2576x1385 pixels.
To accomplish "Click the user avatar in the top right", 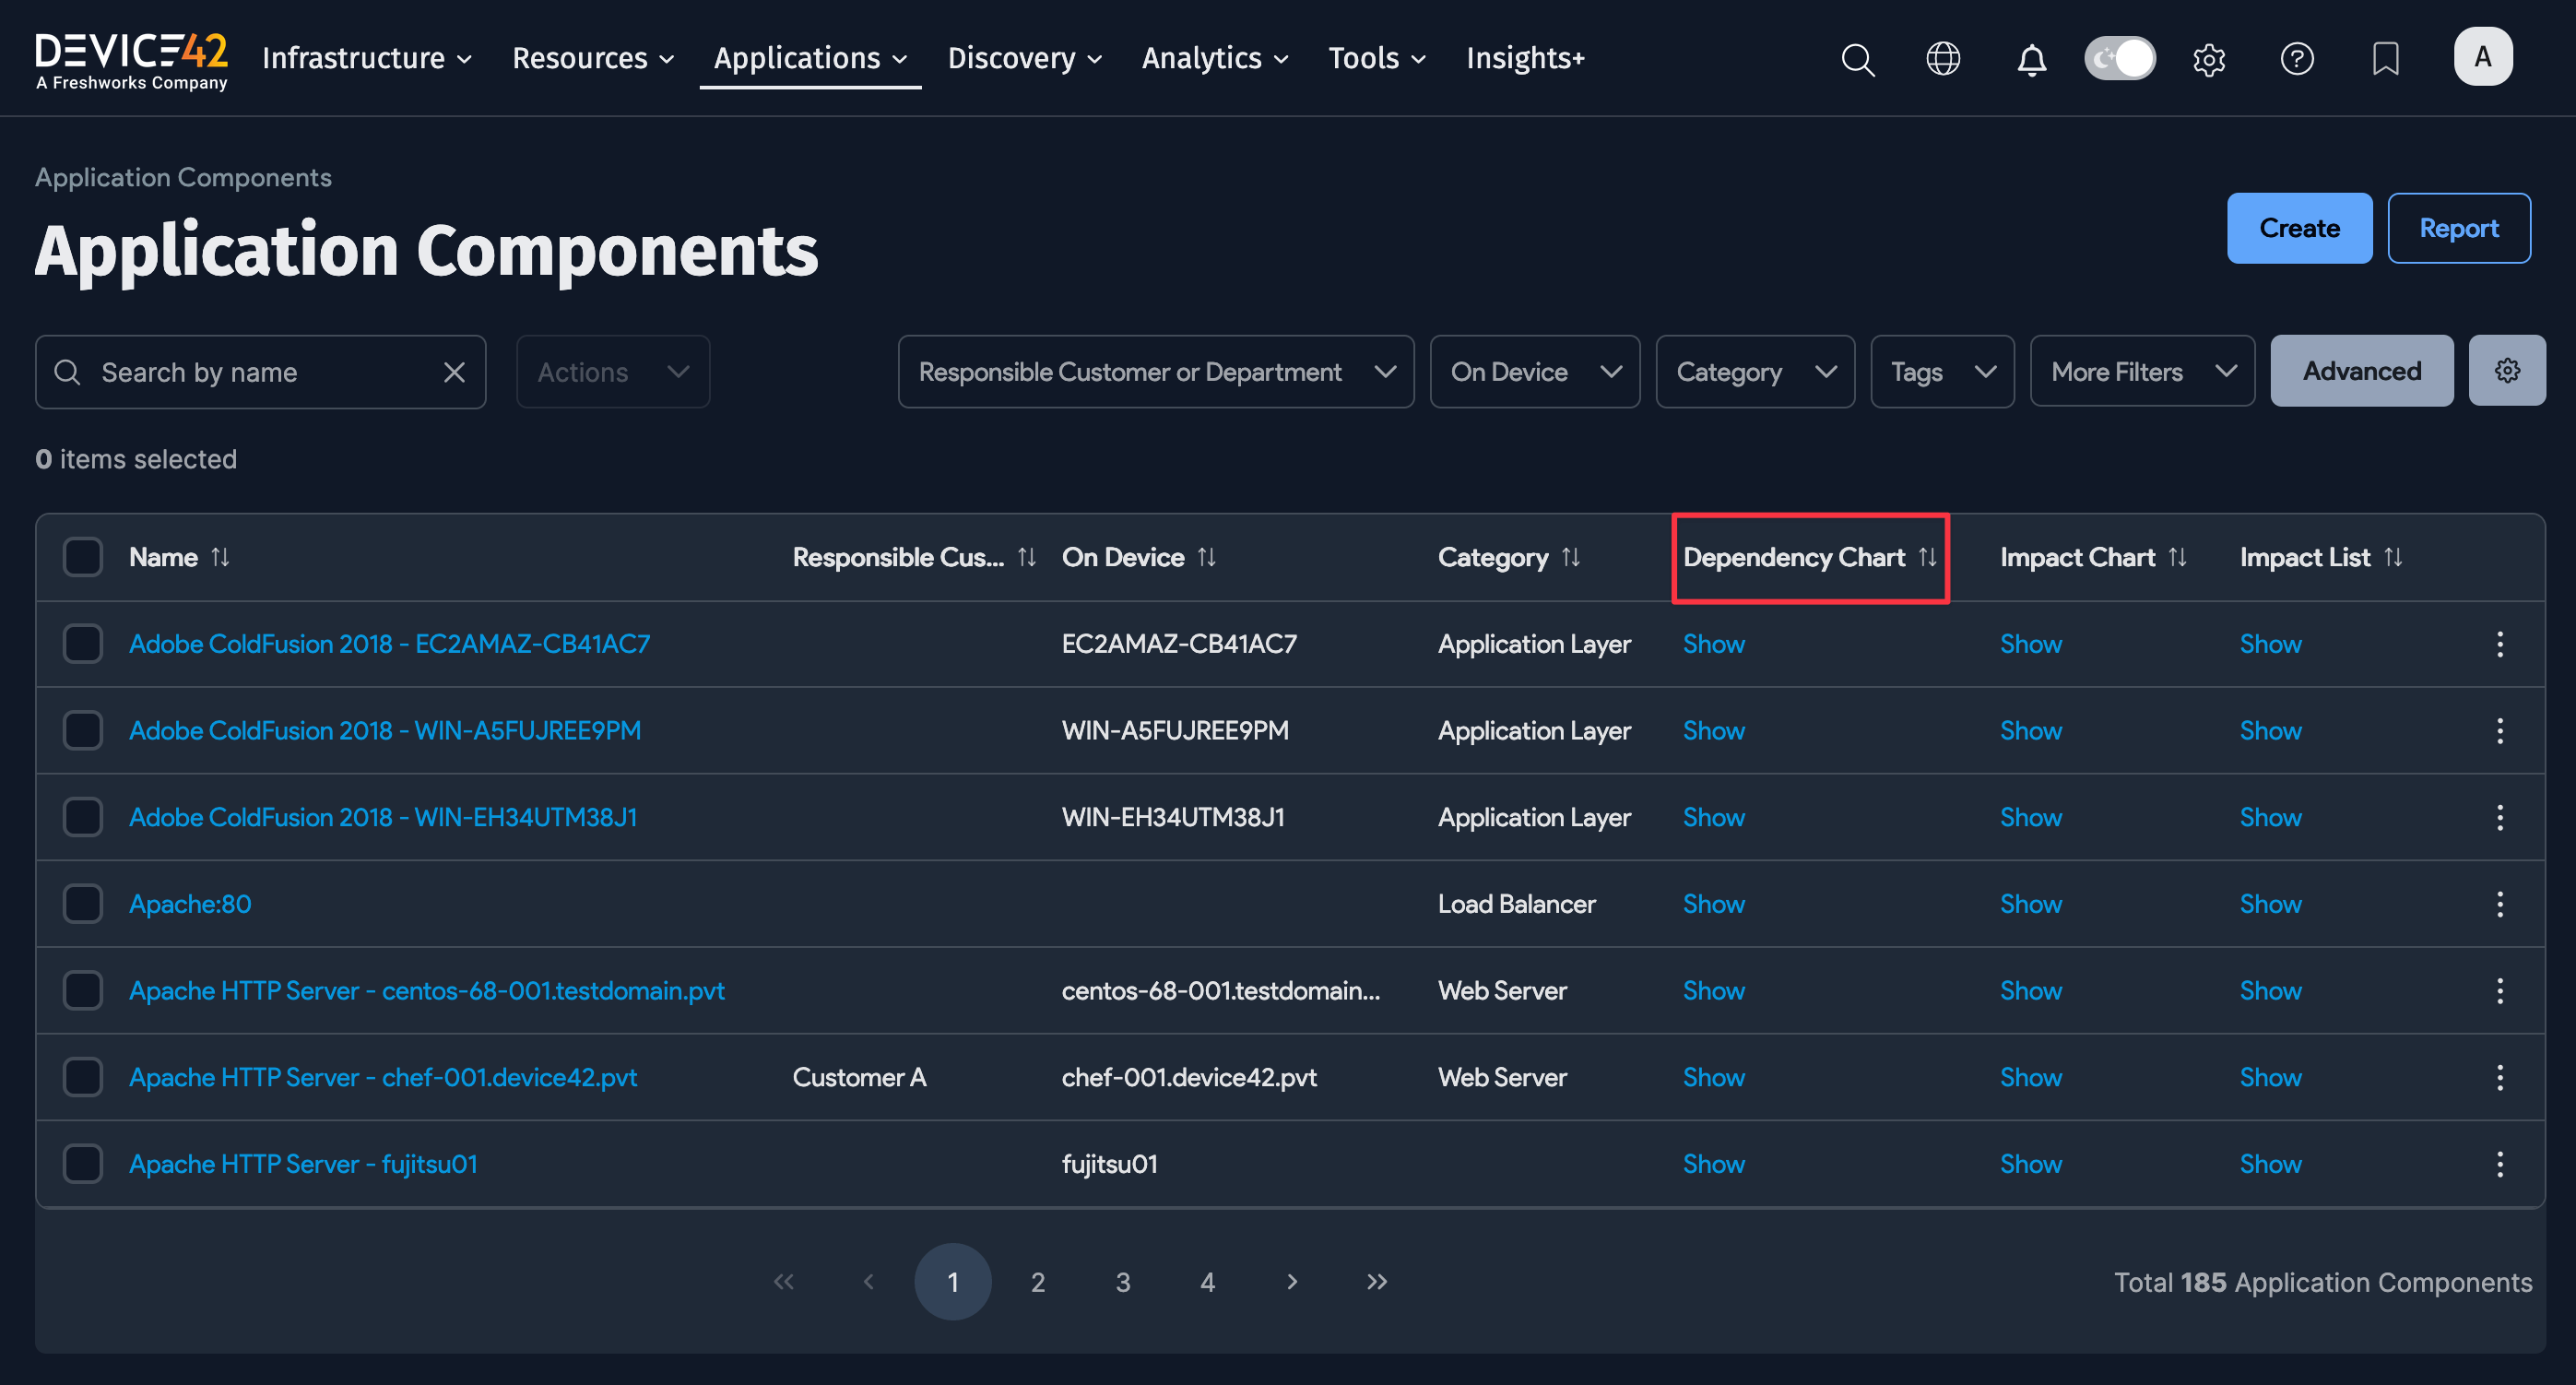I will pyautogui.click(x=2483, y=57).
